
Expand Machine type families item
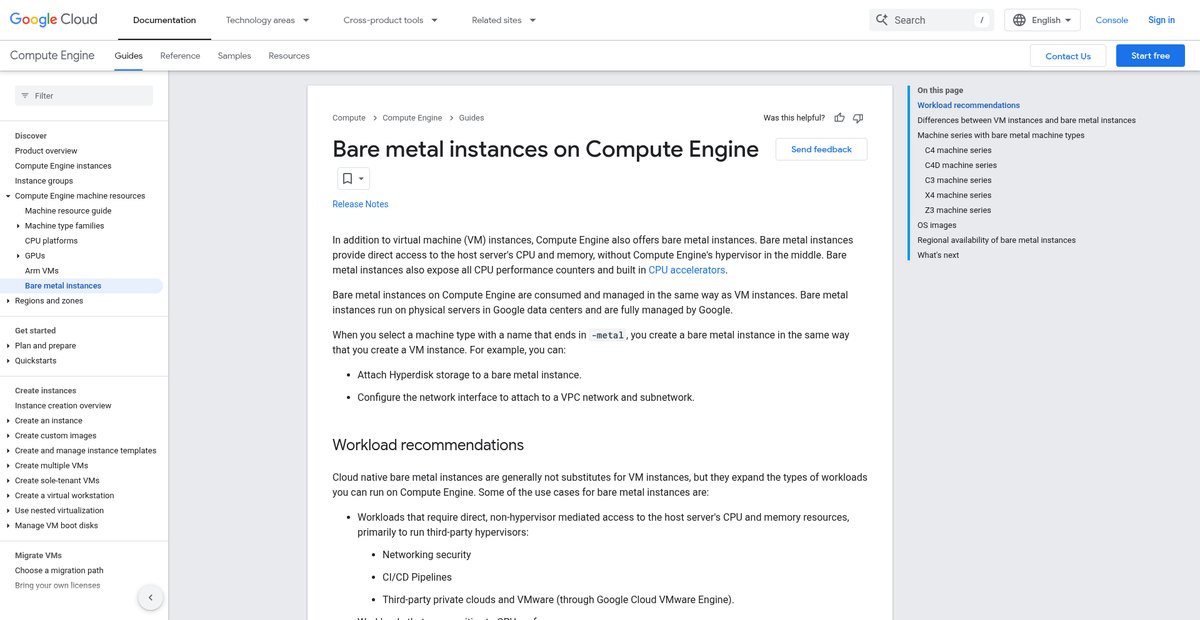pyautogui.click(x=18, y=226)
